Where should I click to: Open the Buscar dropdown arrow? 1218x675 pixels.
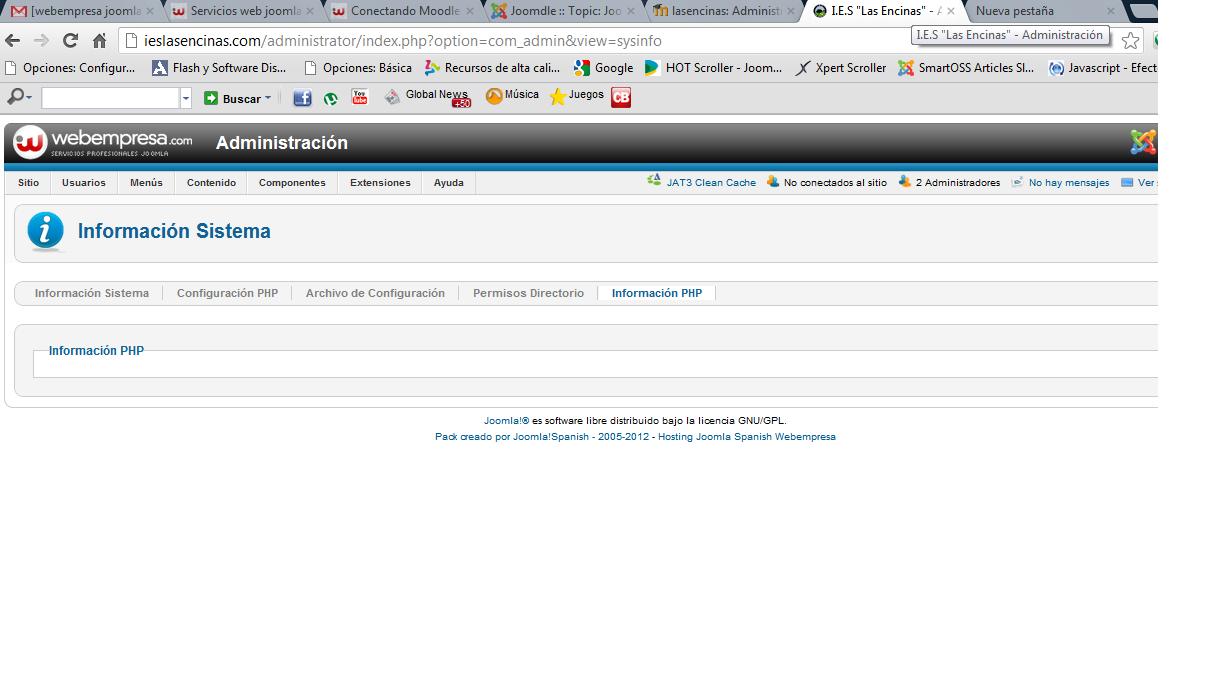click(268, 98)
